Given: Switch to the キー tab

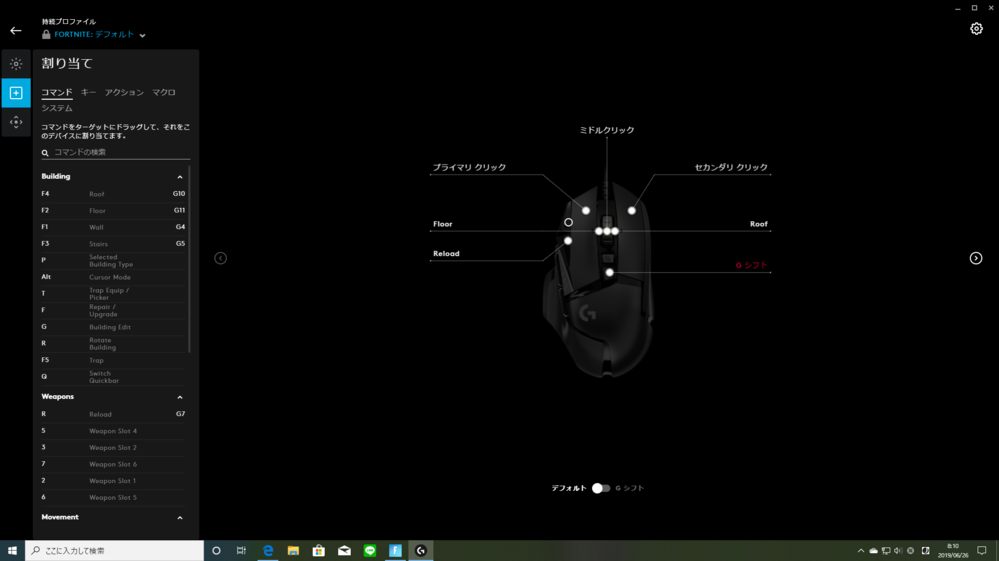Looking at the screenshot, I should tap(88, 92).
